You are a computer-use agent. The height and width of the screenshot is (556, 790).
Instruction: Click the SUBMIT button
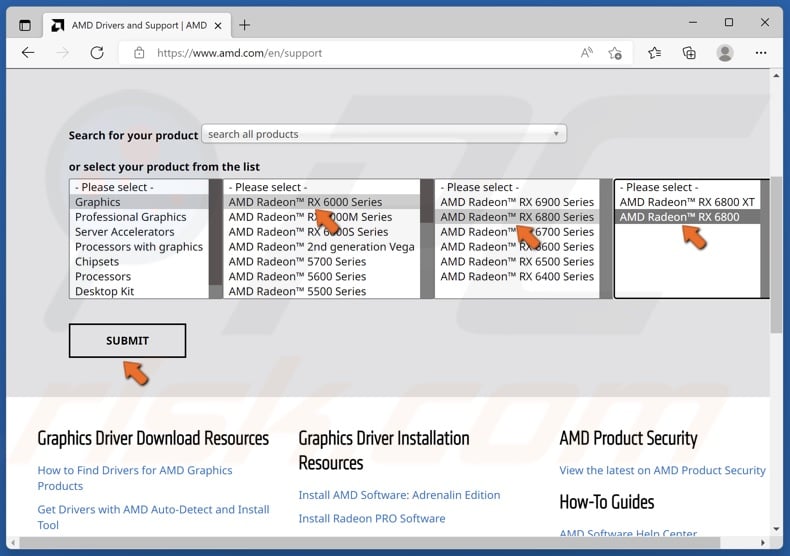point(127,340)
